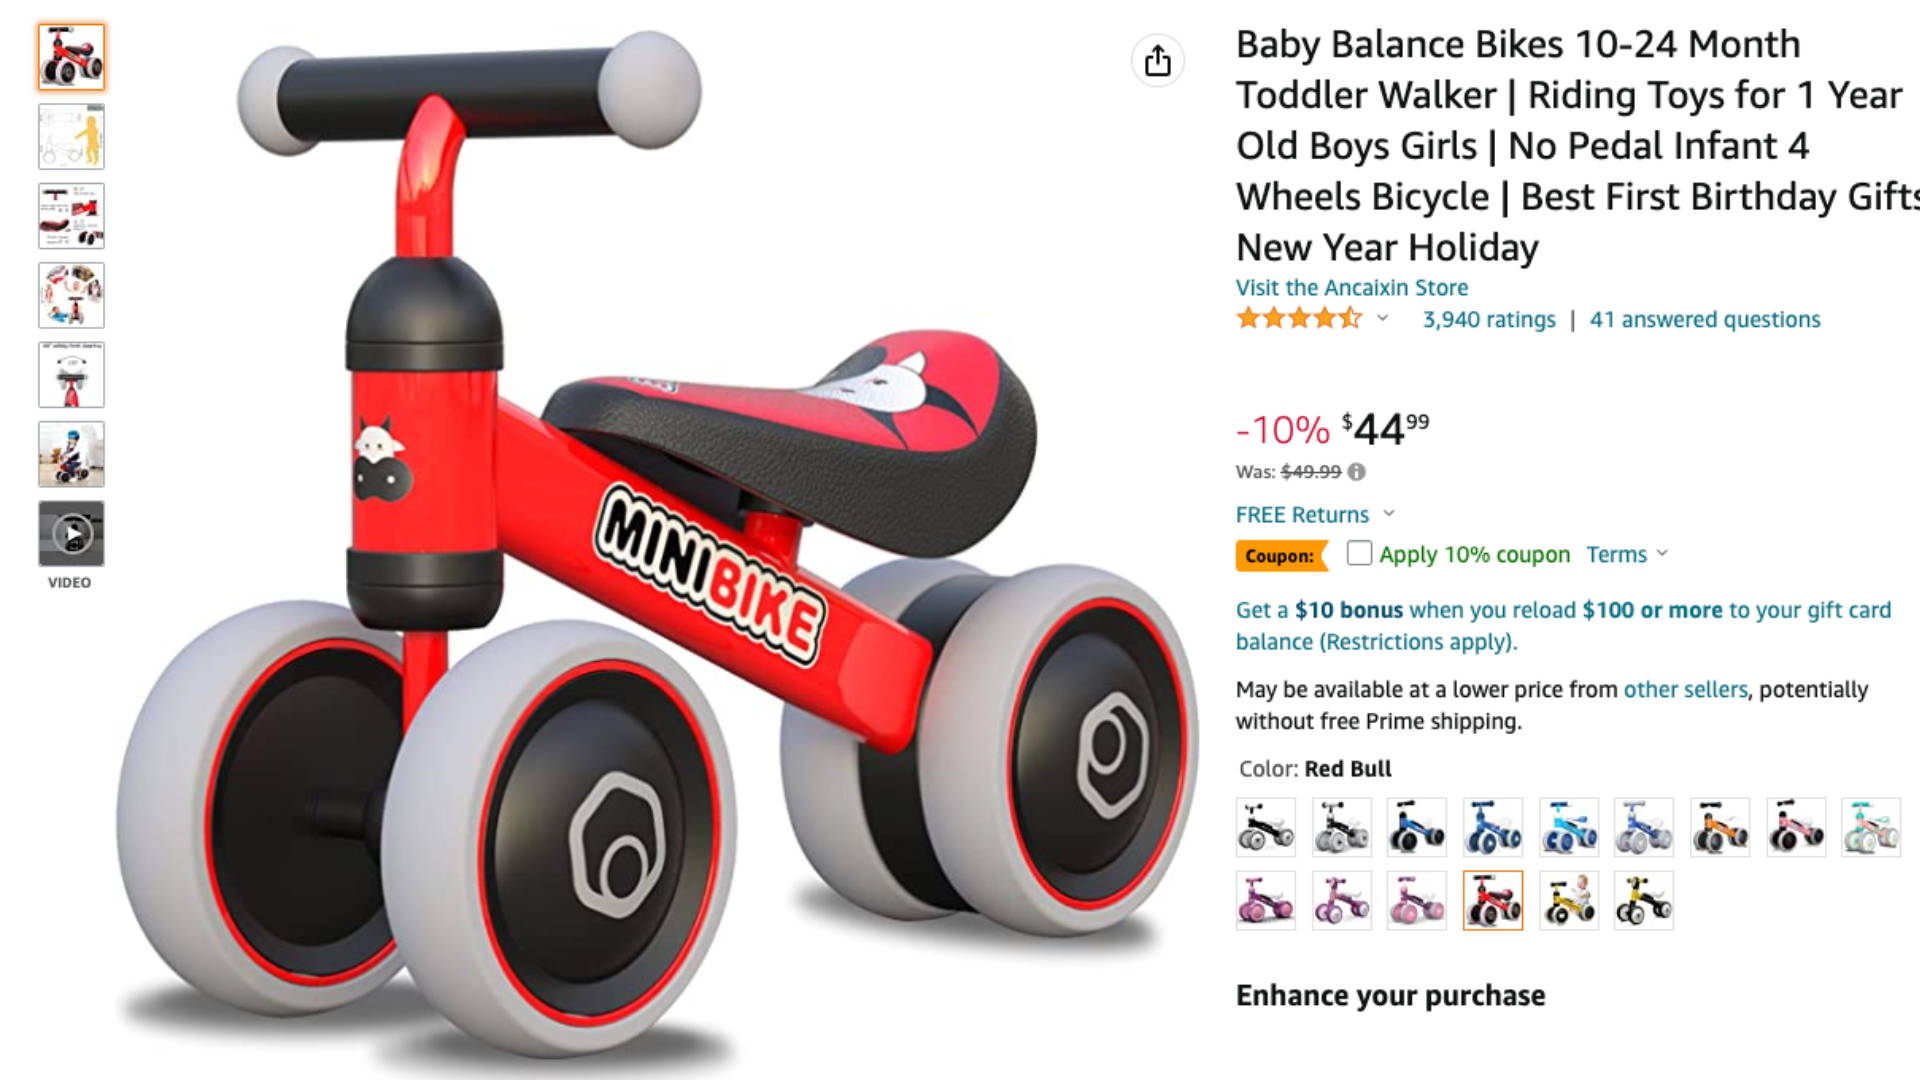Play the product video thumbnail
The height and width of the screenshot is (1080, 1920).
tap(71, 534)
